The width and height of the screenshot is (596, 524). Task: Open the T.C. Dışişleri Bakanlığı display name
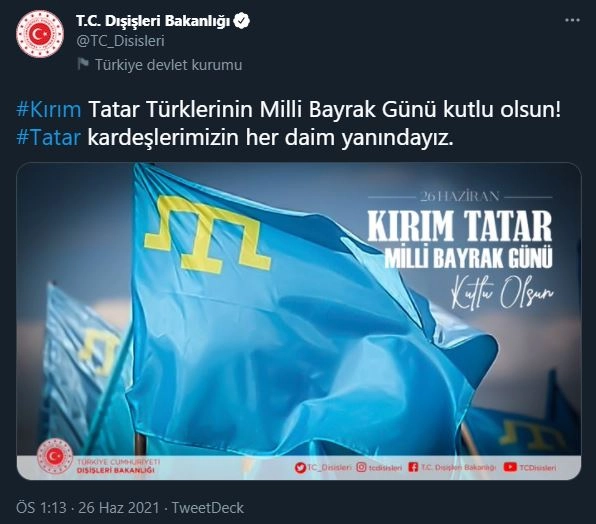pyautogui.click(x=153, y=21)
